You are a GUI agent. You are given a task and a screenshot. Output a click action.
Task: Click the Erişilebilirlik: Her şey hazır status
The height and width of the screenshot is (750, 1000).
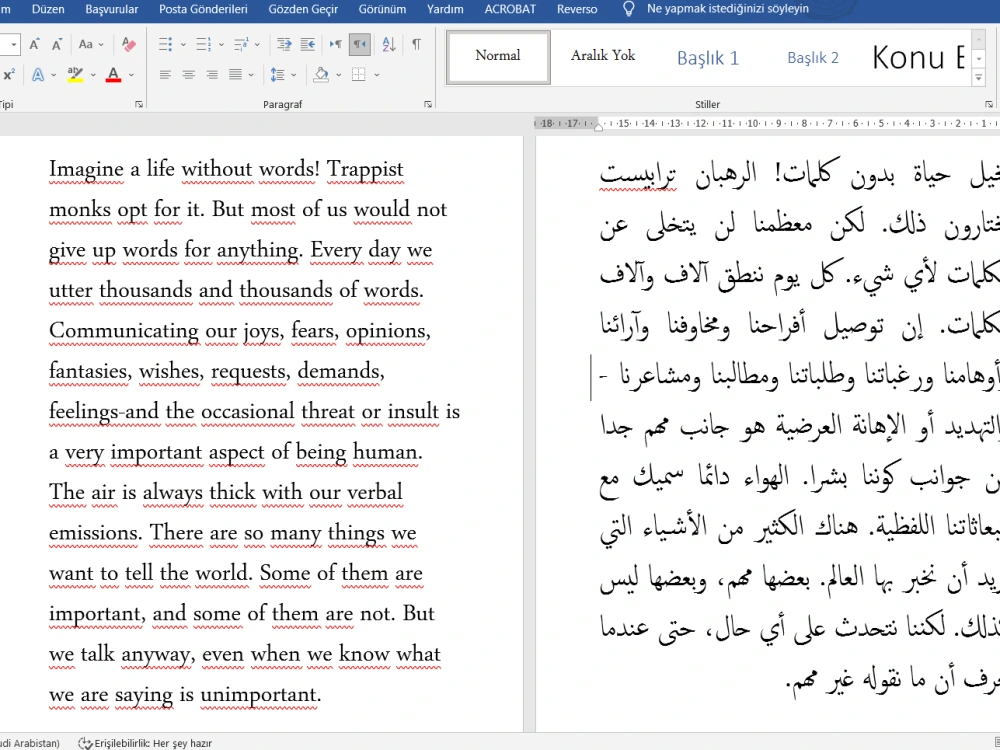[x=153, y=743]
